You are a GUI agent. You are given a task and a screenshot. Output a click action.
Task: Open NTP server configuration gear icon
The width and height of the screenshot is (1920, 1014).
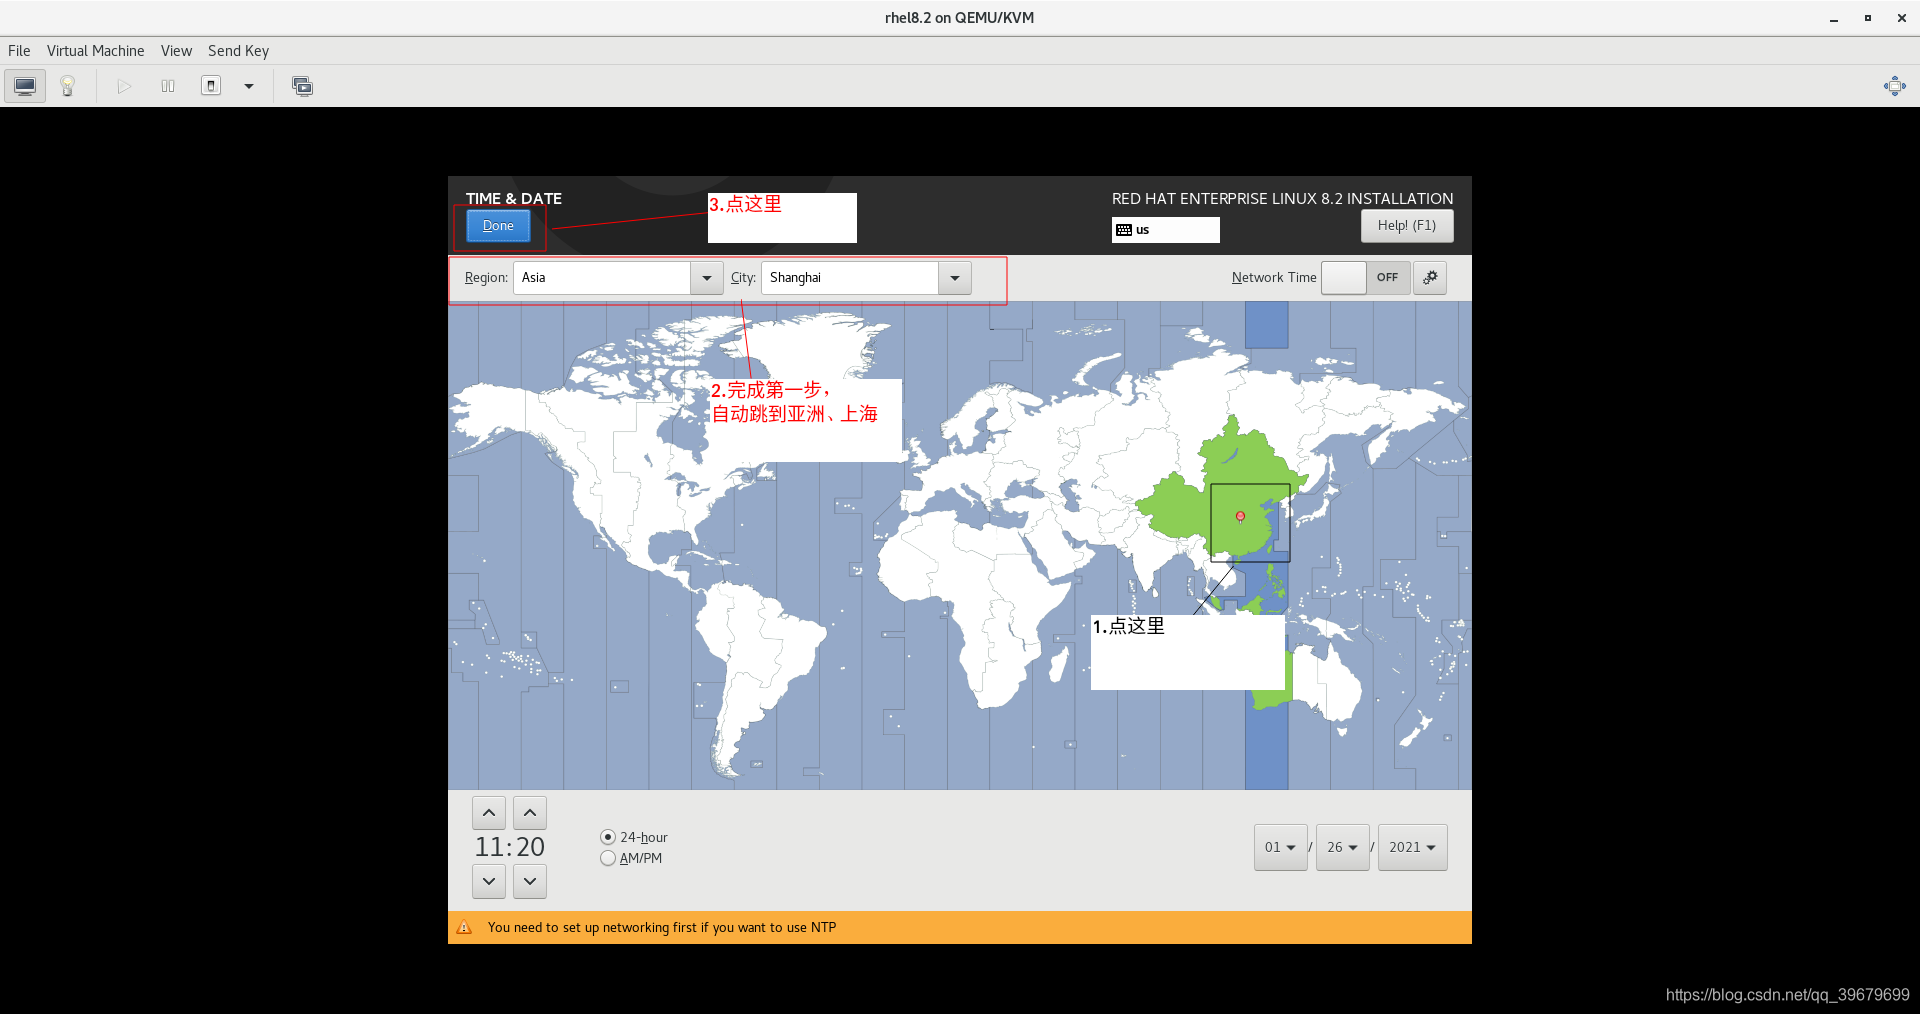click(x=1430, y=278)
